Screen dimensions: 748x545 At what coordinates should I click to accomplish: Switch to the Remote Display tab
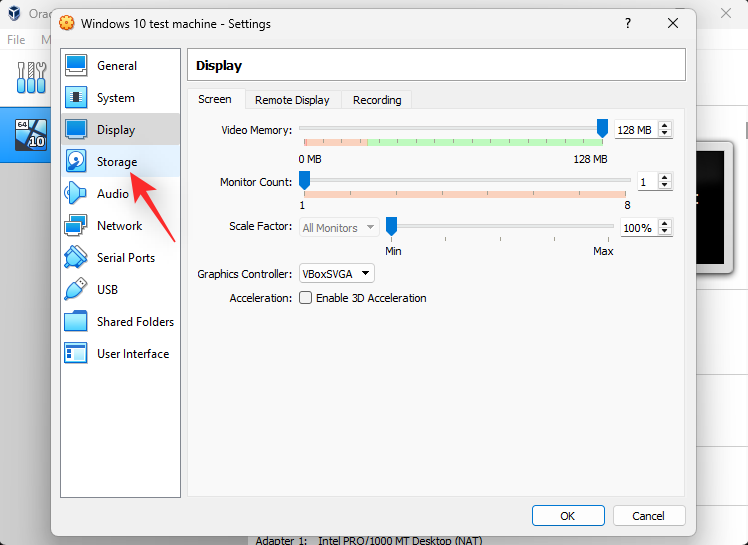(x=292, y=100)
